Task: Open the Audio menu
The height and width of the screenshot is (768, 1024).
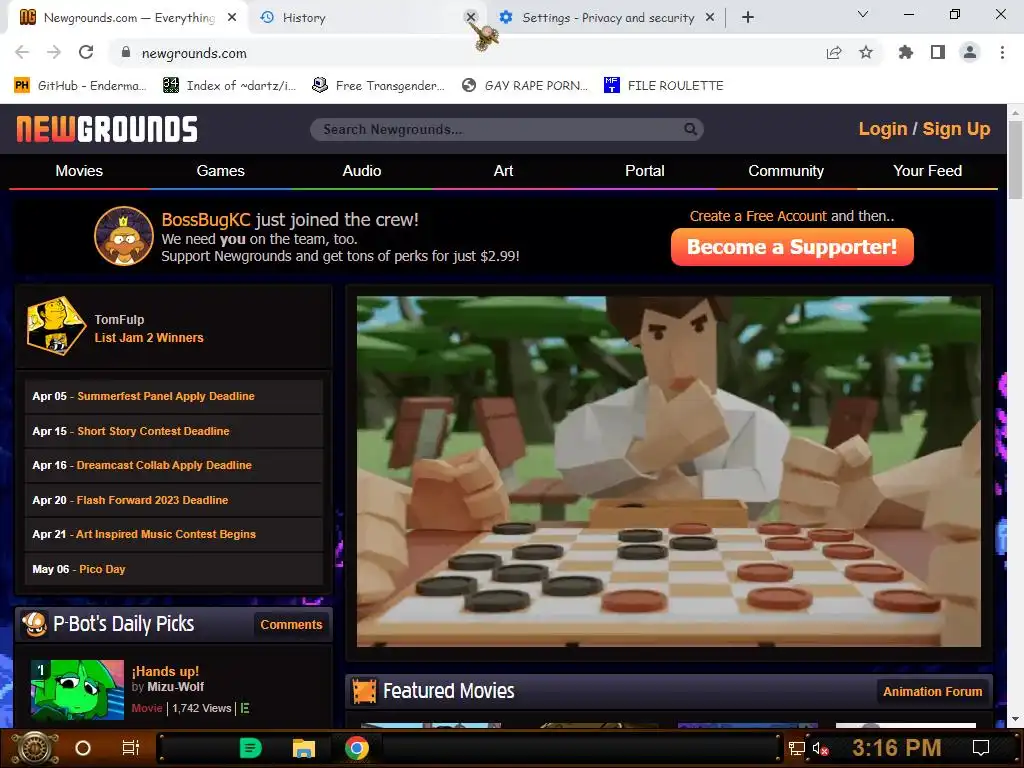Action: (x=362, y=171)
